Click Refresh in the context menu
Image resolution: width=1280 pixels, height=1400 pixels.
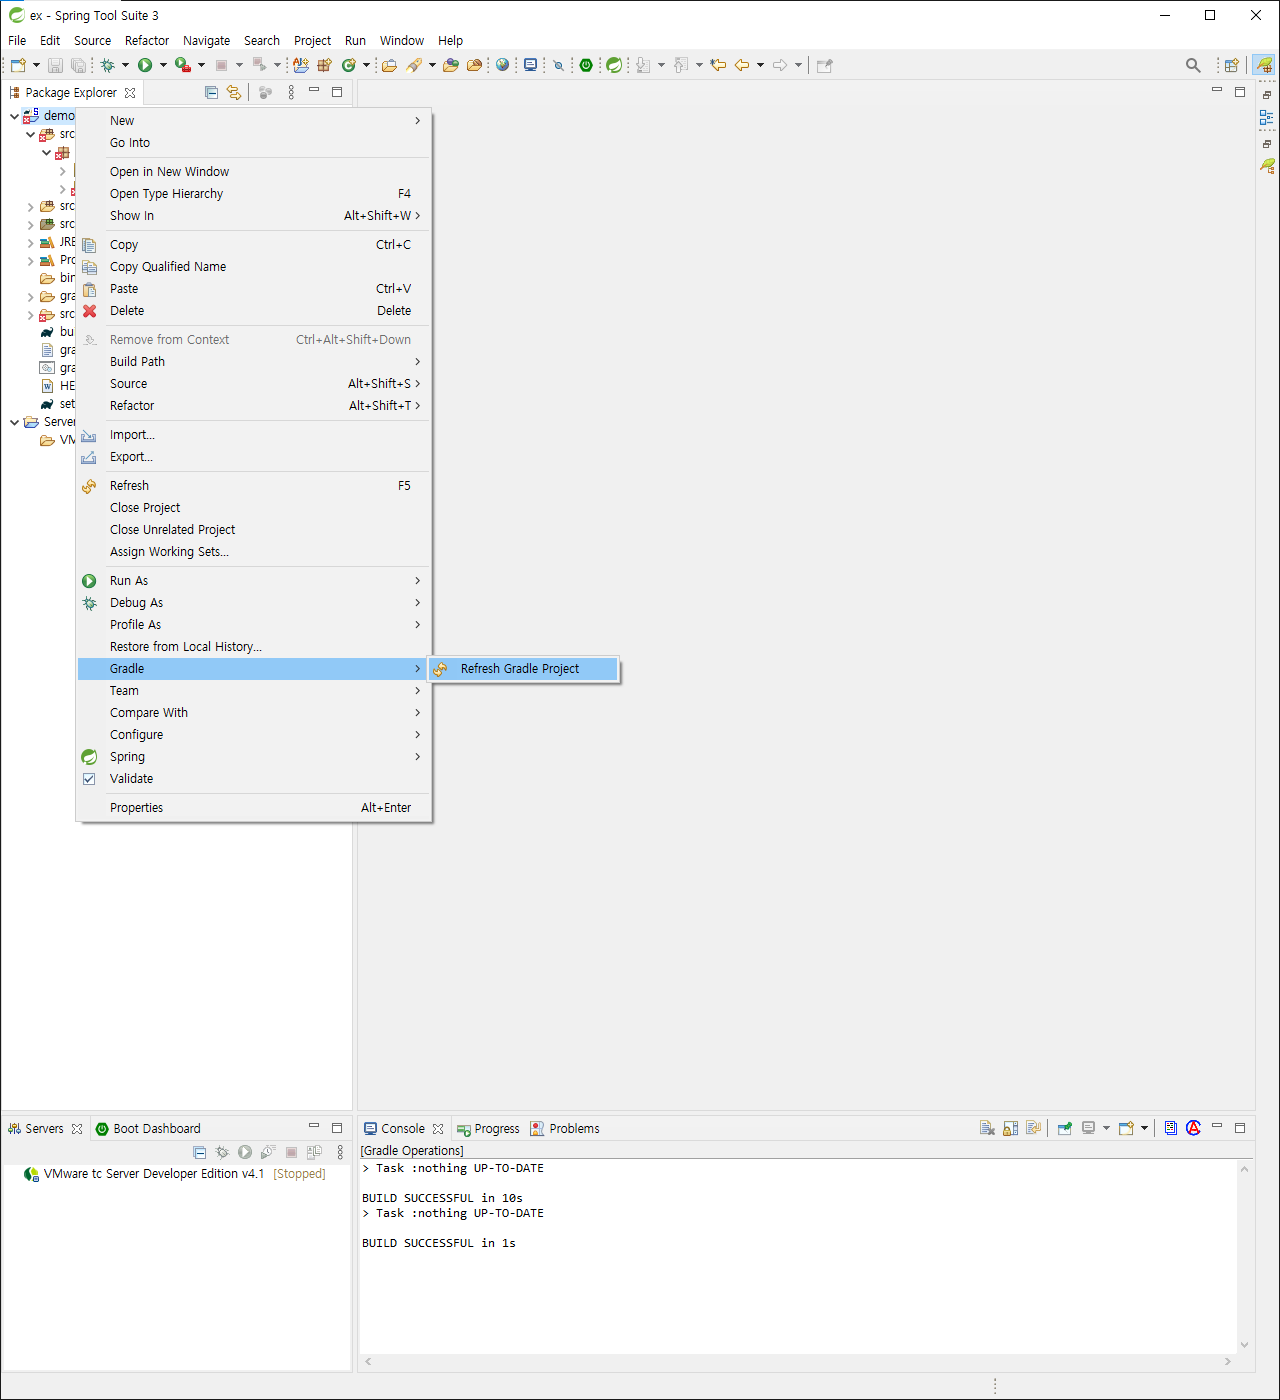[254, 486]
